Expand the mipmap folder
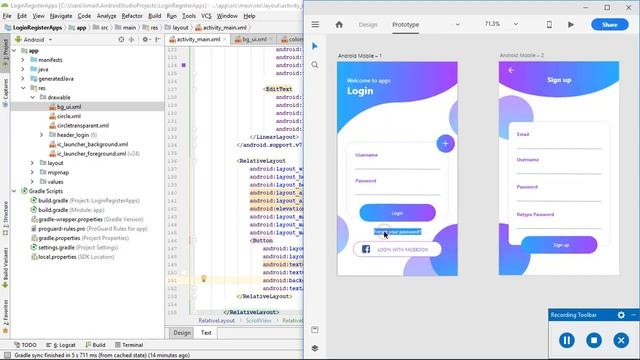This screenshot has width=640, height=360. click(33, 173)
